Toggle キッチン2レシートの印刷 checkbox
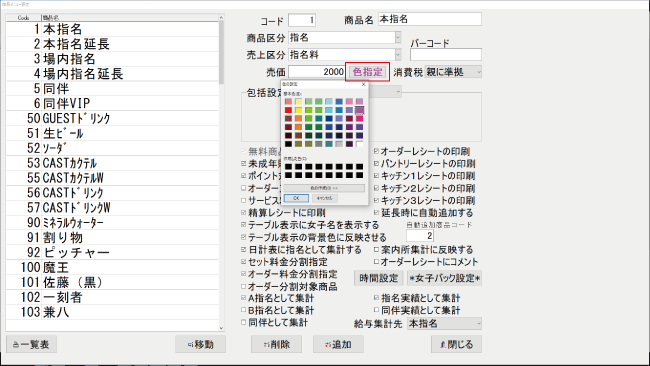The width and height of the screenshot is (650, 366). [x=376, y=188]
